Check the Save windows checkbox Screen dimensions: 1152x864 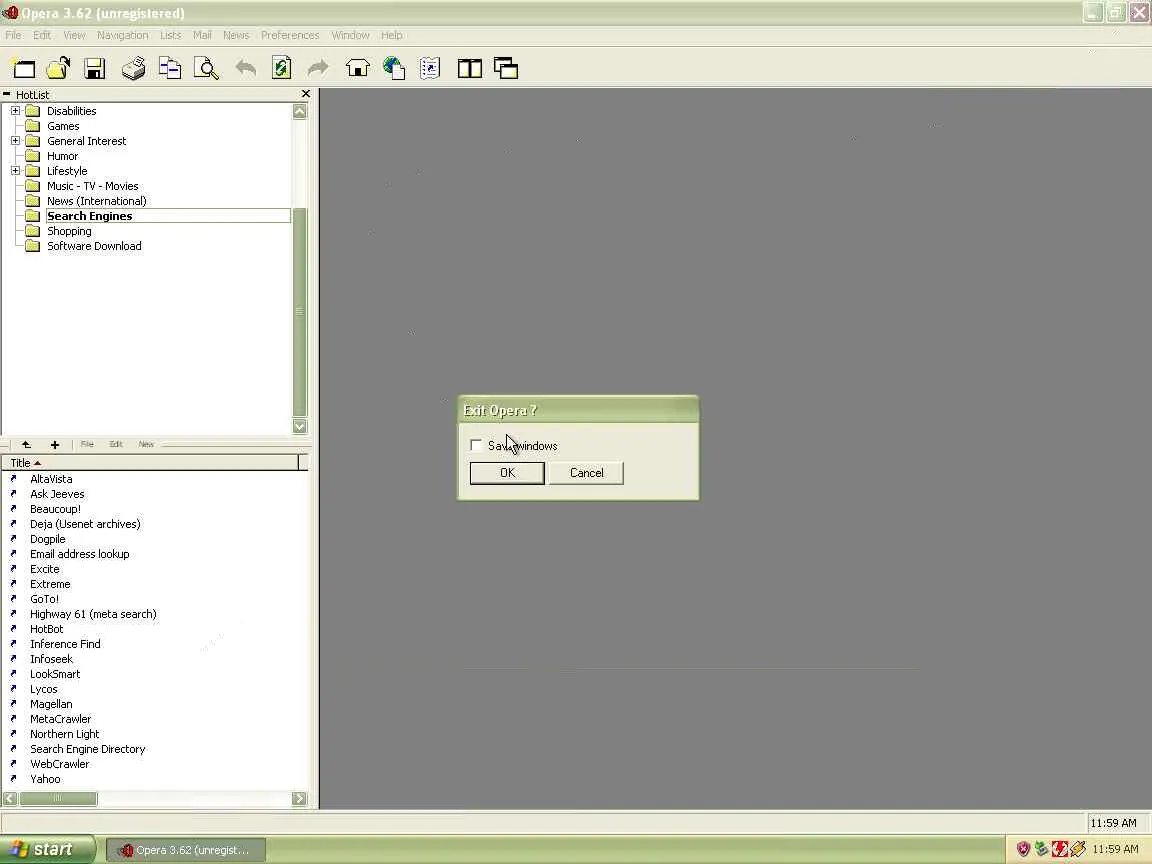476,445
